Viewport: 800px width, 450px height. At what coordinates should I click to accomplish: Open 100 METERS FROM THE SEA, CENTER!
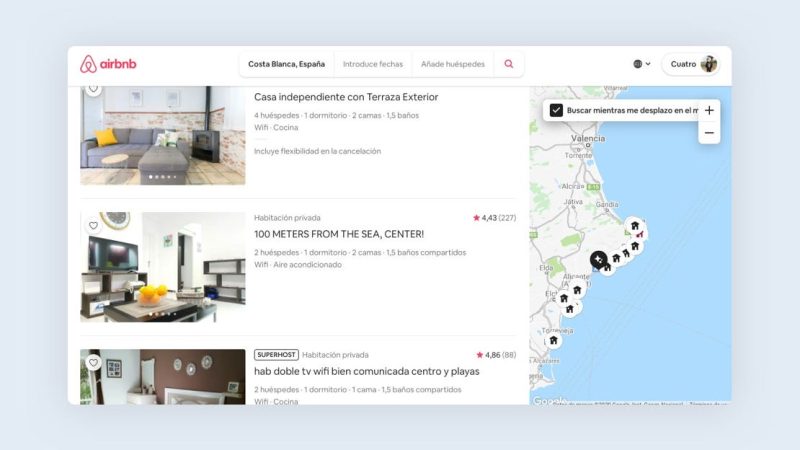pos(339,234)
